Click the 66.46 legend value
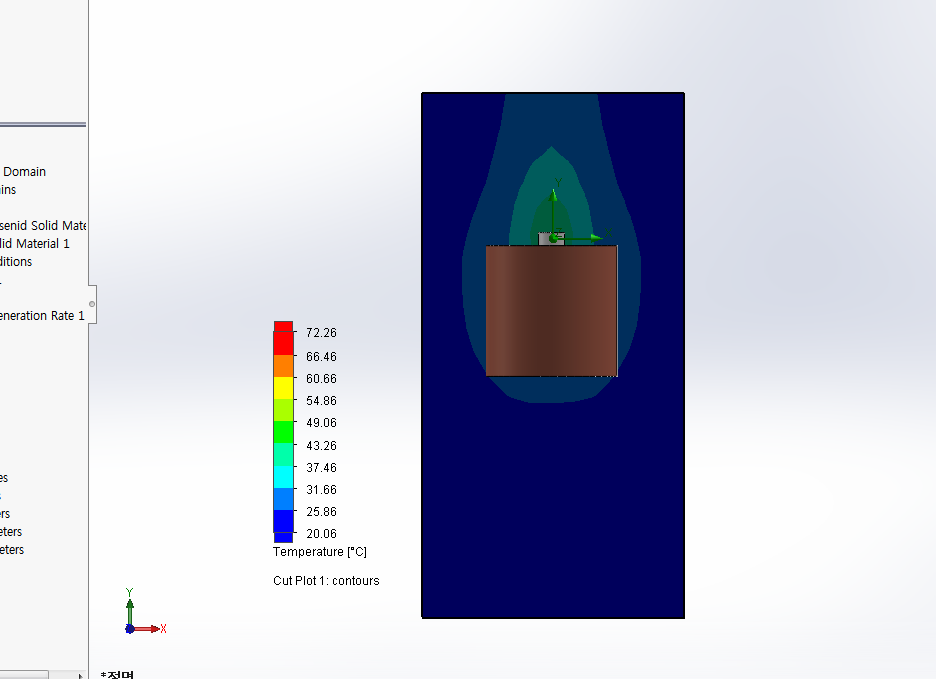Viewport: 936px width, 679px height. pyautogui.click(x=321, y=357)
